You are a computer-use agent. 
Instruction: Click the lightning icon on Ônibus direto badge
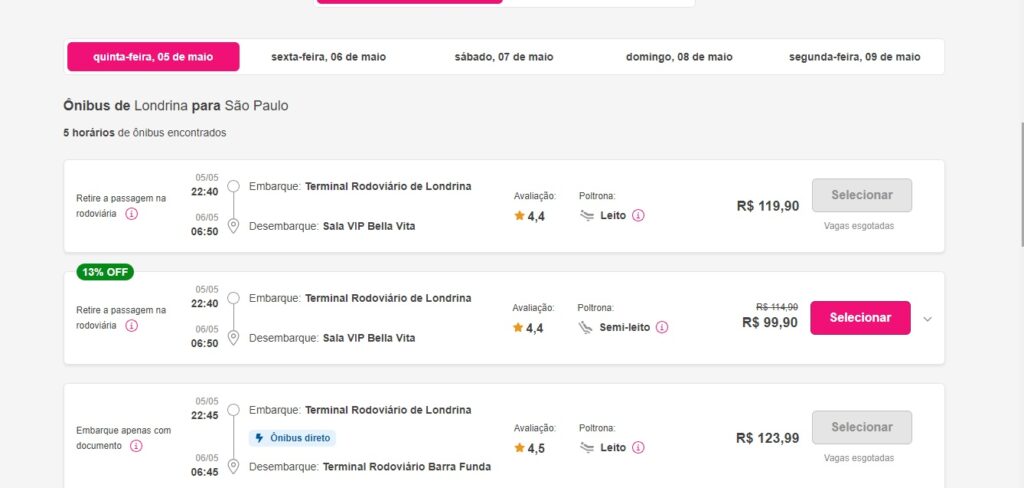[259, 438]
